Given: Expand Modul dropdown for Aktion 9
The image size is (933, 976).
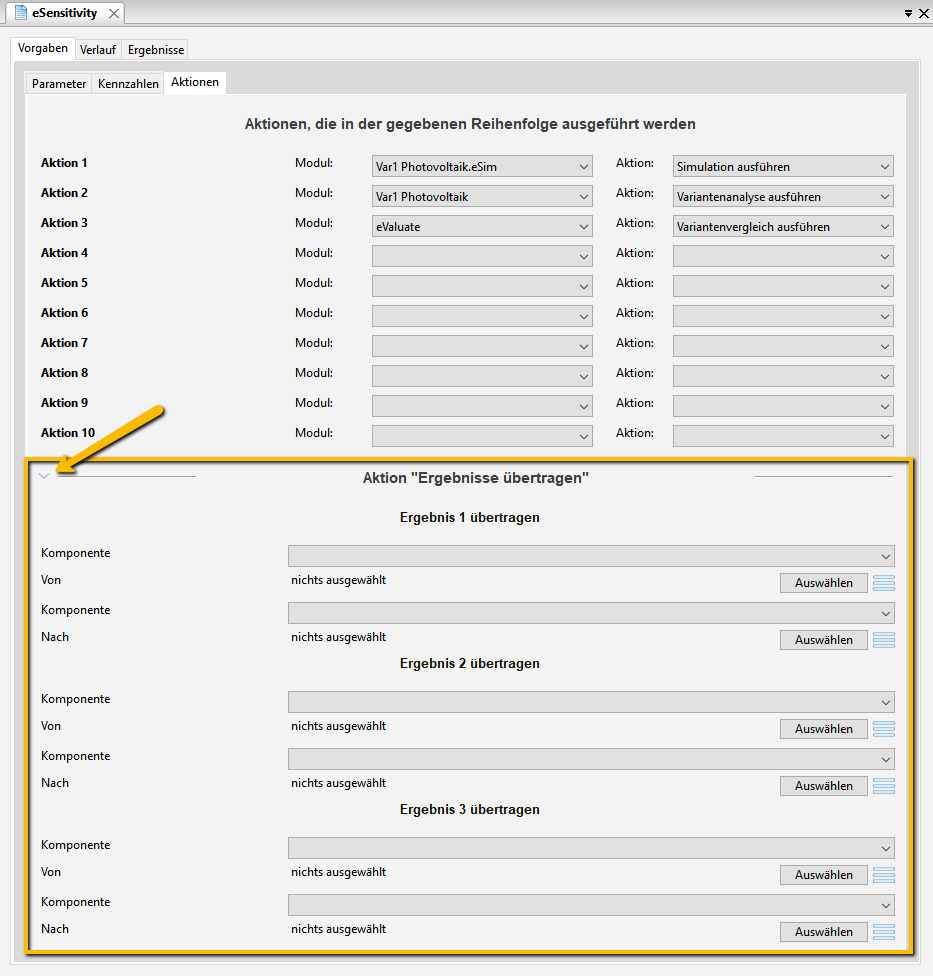Looking at the screenshot, I should [482, 406].
